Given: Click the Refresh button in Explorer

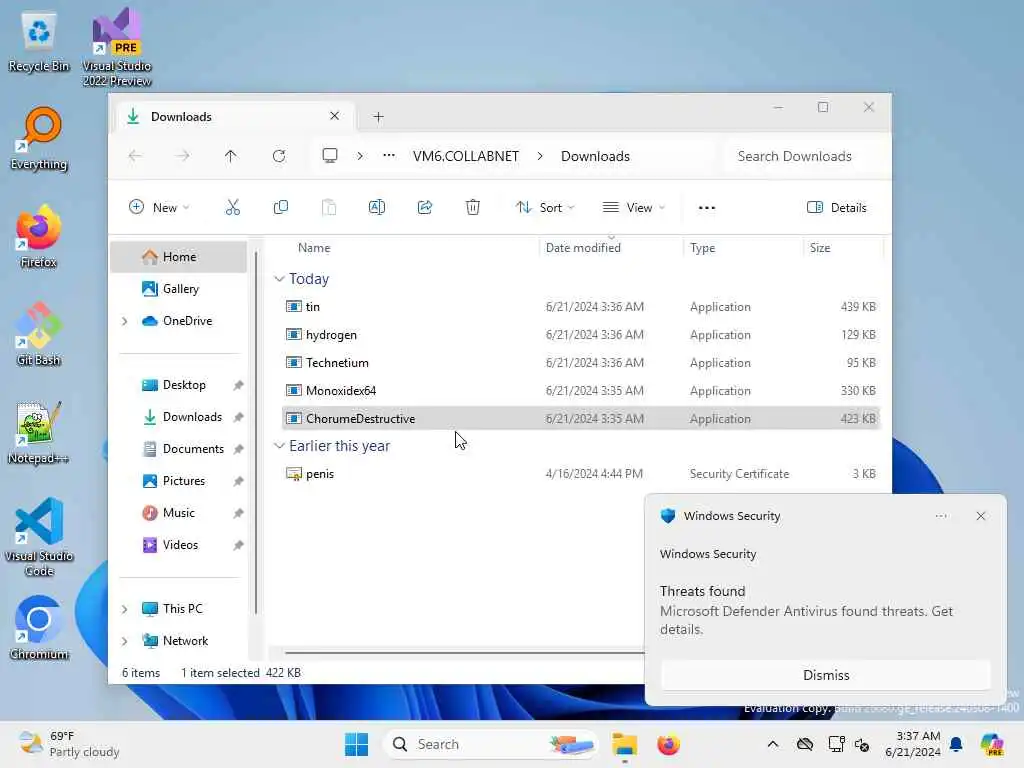Looking at the screenshot, I should point(279,156).
